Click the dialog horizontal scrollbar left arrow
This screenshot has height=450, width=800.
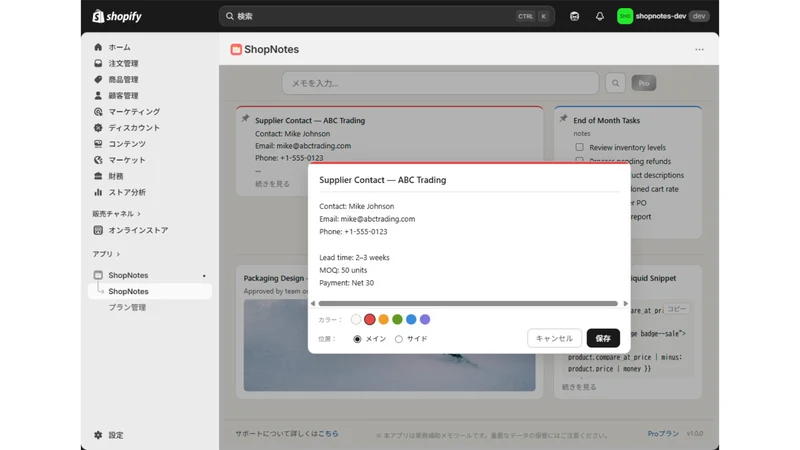[x=313, y=304]
